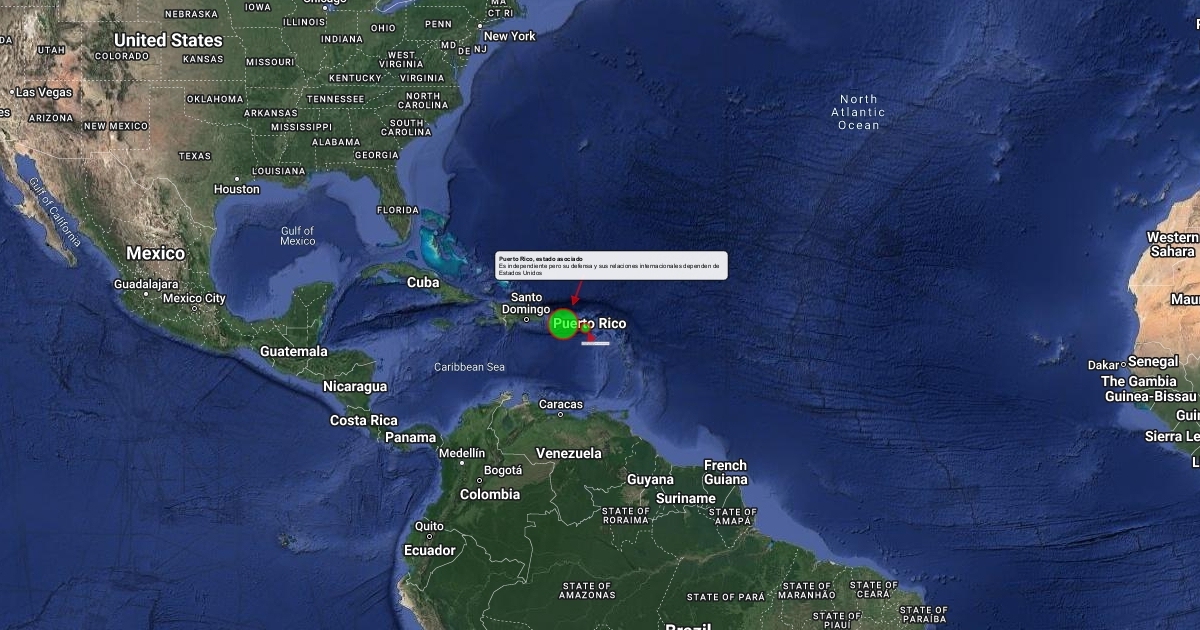Select the Puerto Rico map label

coord(590,323)
